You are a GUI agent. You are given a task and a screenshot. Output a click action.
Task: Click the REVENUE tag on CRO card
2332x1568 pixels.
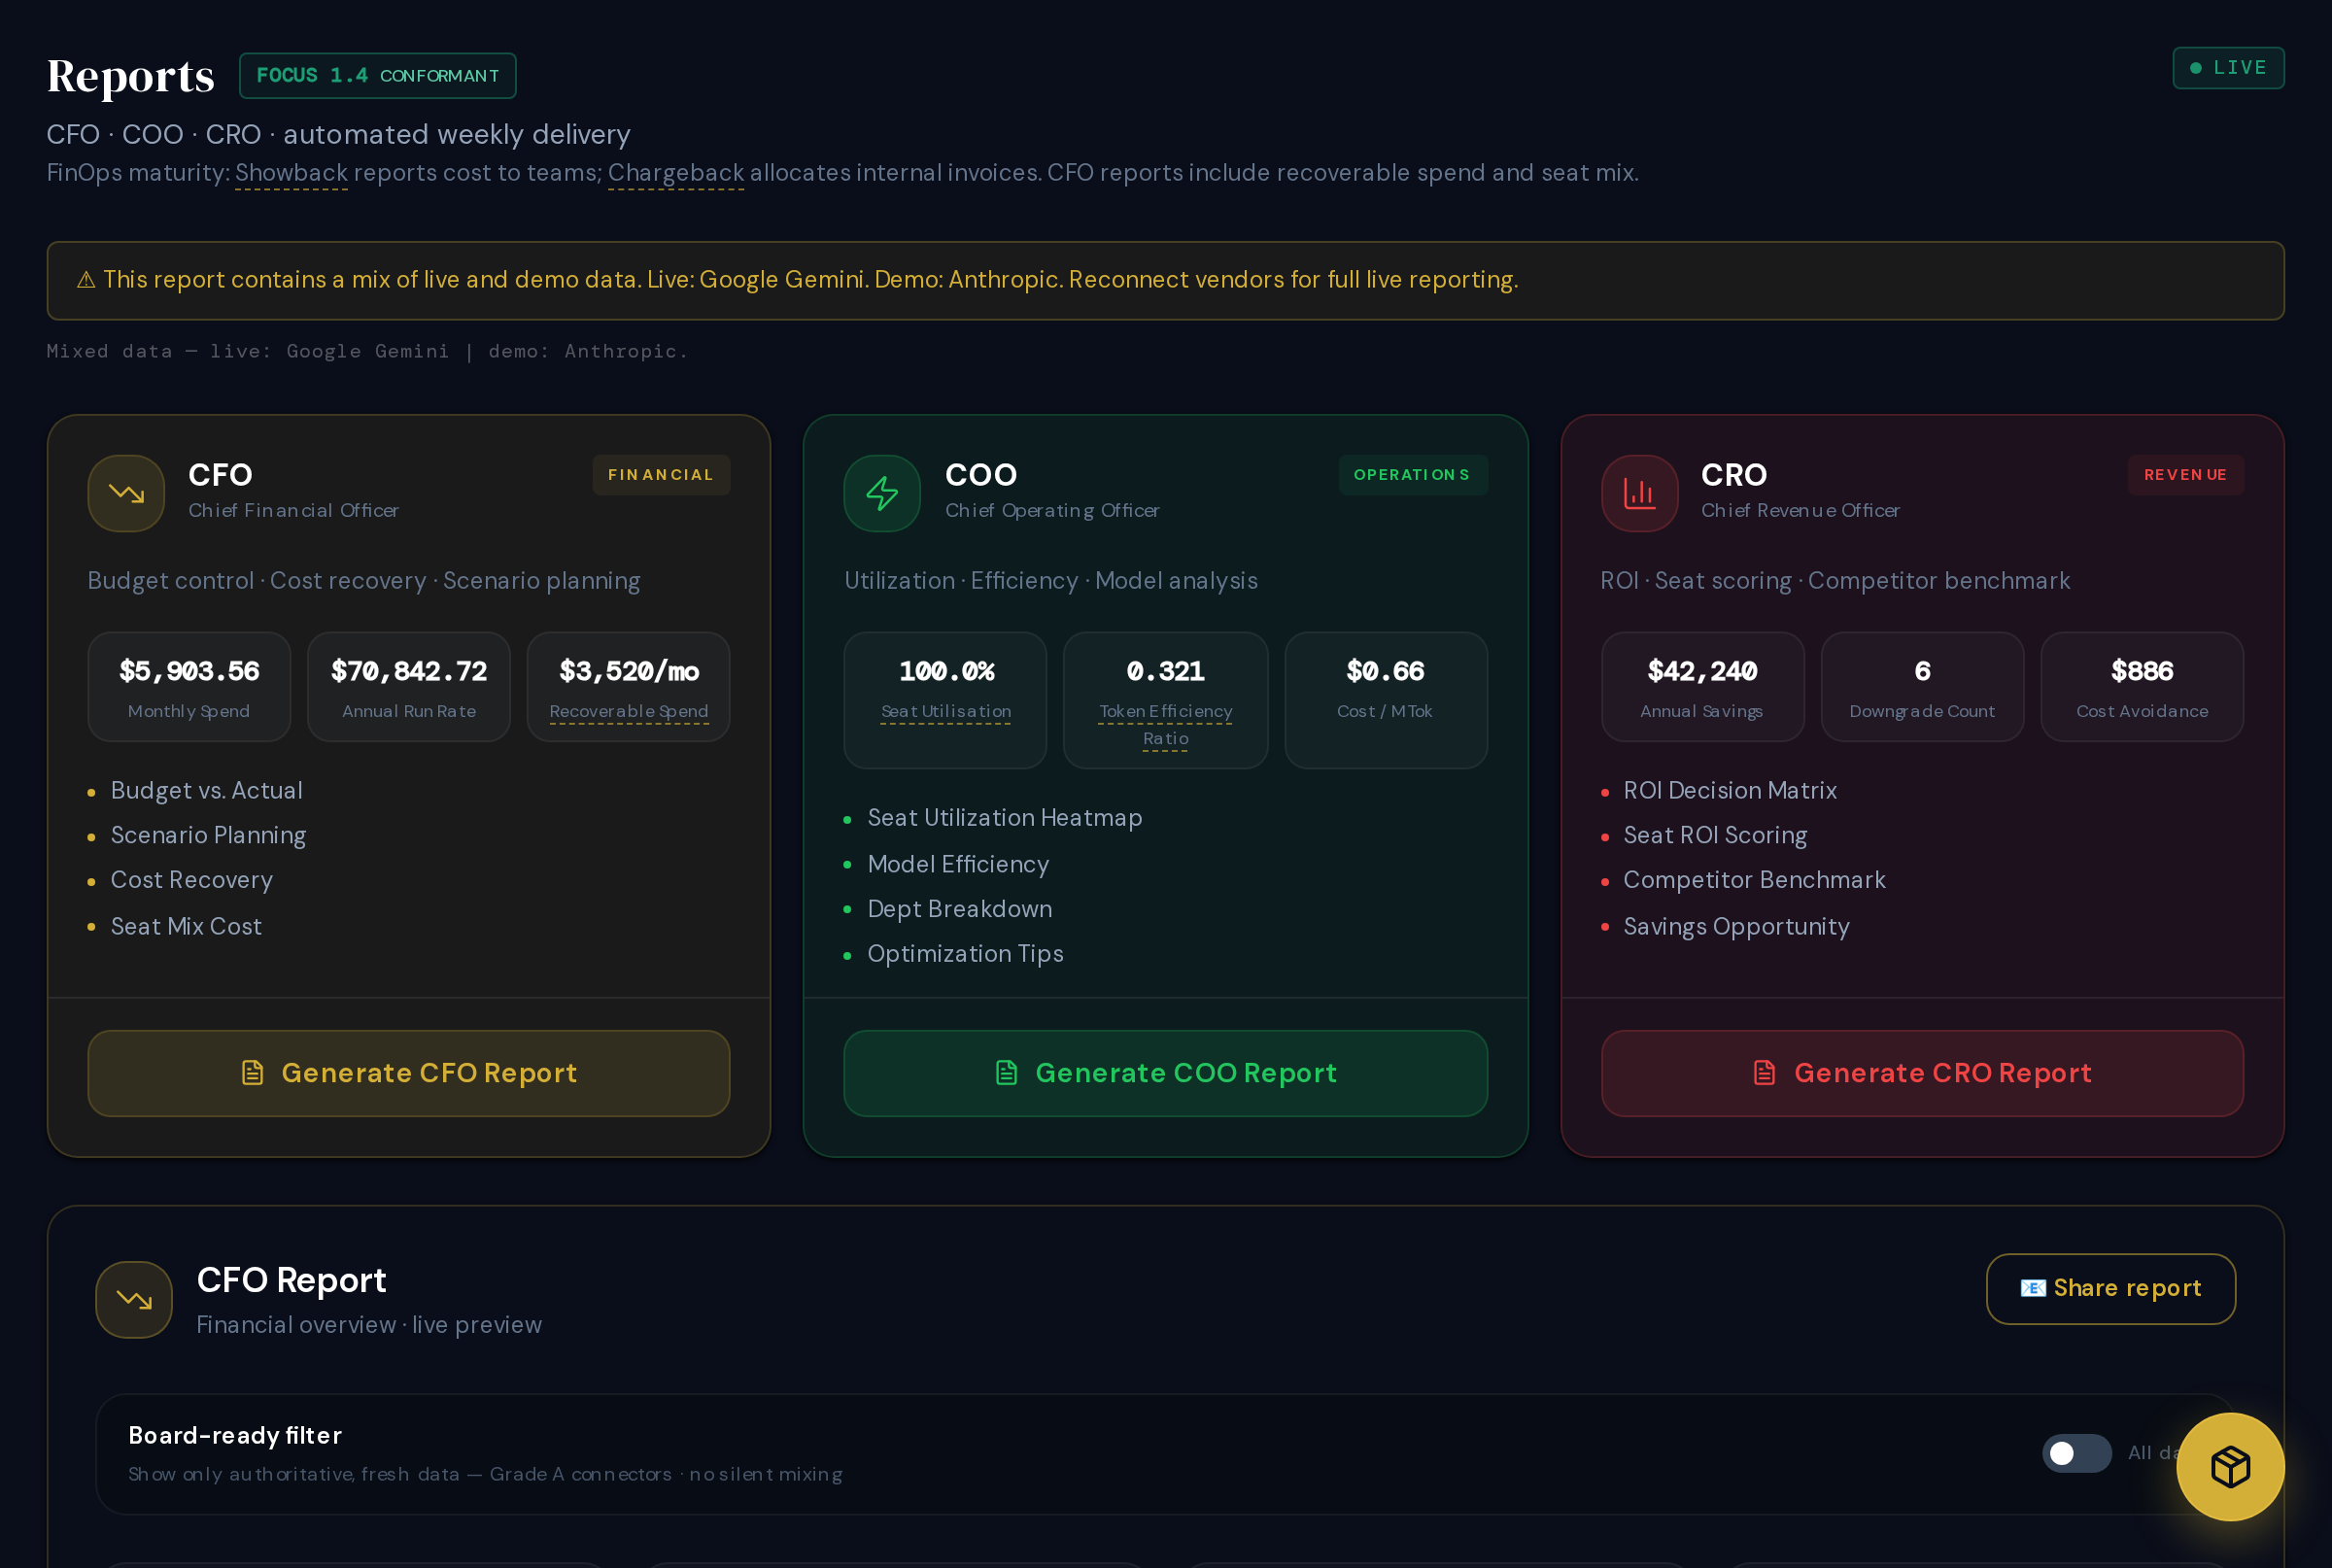click(2185, 475)
